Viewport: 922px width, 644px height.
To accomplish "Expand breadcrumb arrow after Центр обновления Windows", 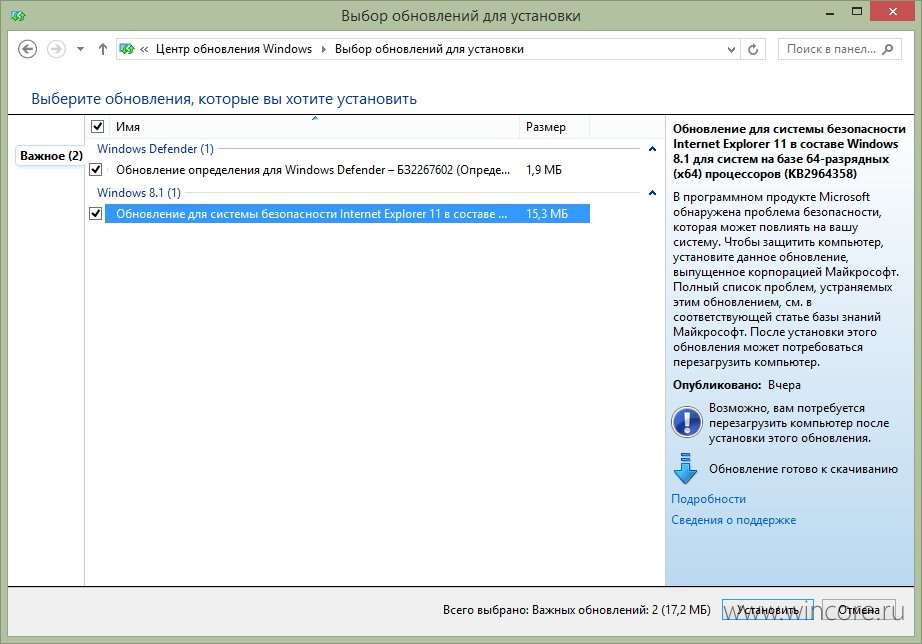I will [x=323, y=49].
